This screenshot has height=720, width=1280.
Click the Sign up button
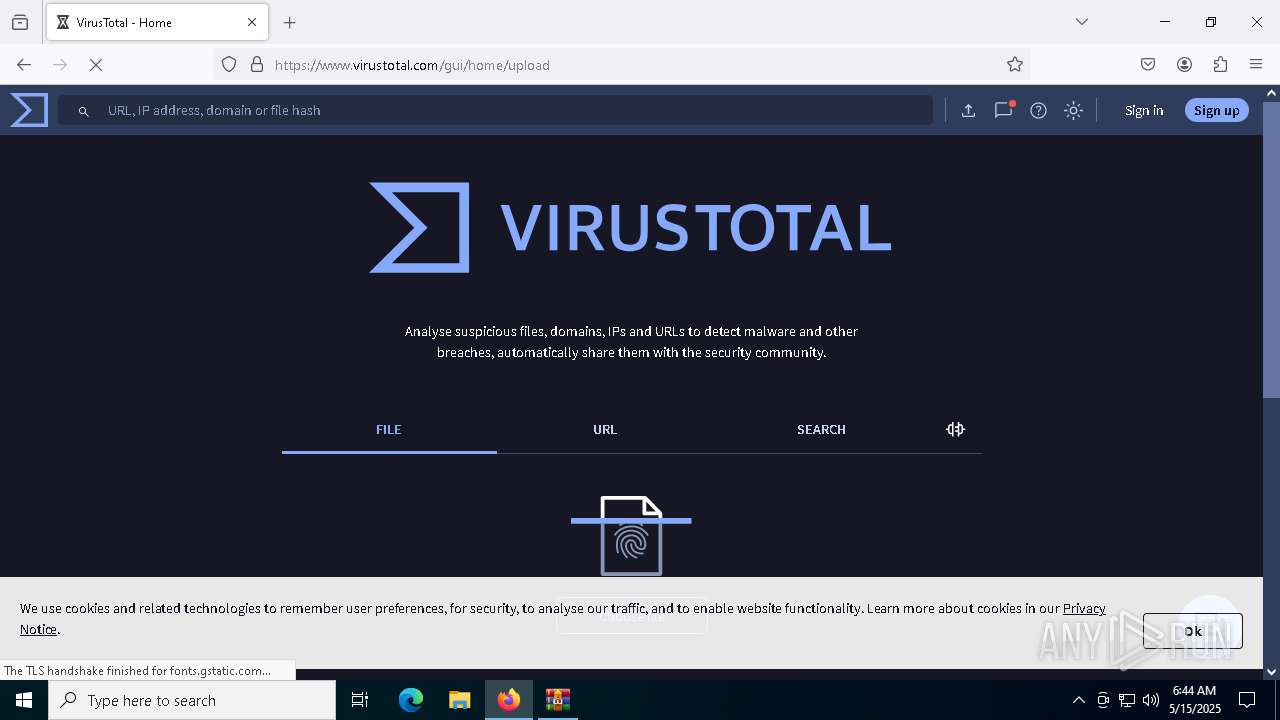1216,111
